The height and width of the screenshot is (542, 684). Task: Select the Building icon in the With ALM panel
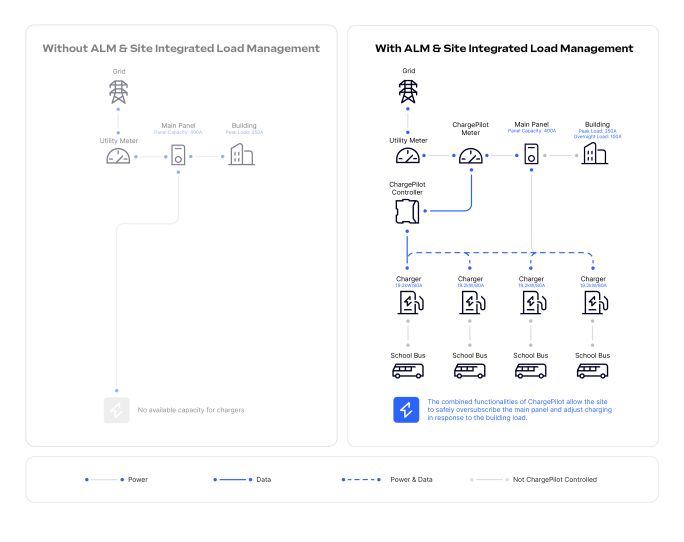click(596, 154)
